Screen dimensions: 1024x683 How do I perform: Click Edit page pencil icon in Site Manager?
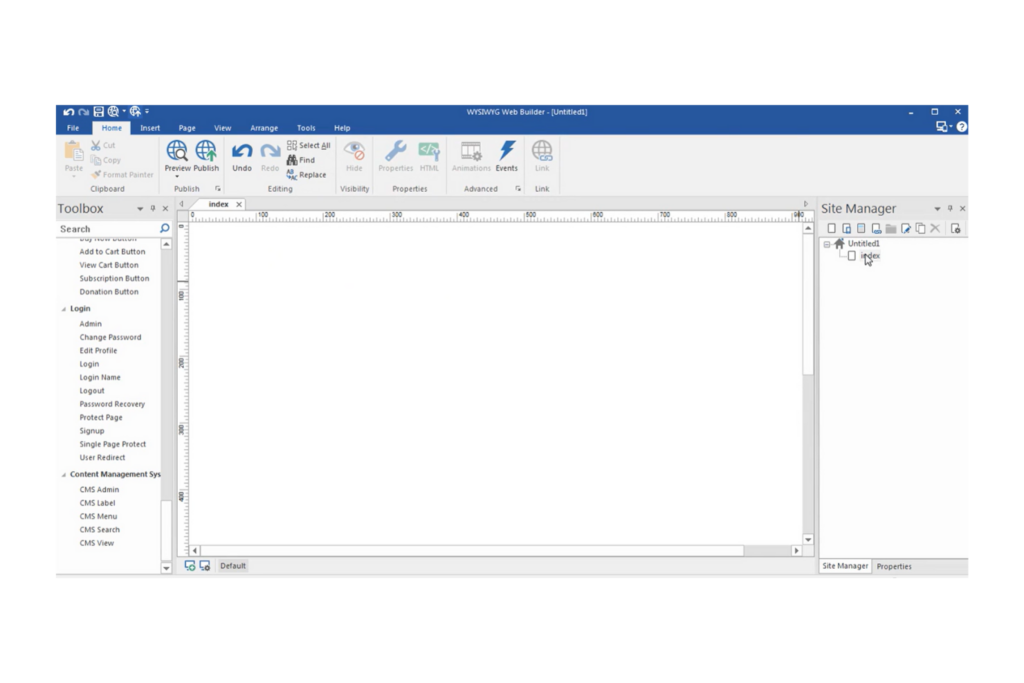point(906,229)
